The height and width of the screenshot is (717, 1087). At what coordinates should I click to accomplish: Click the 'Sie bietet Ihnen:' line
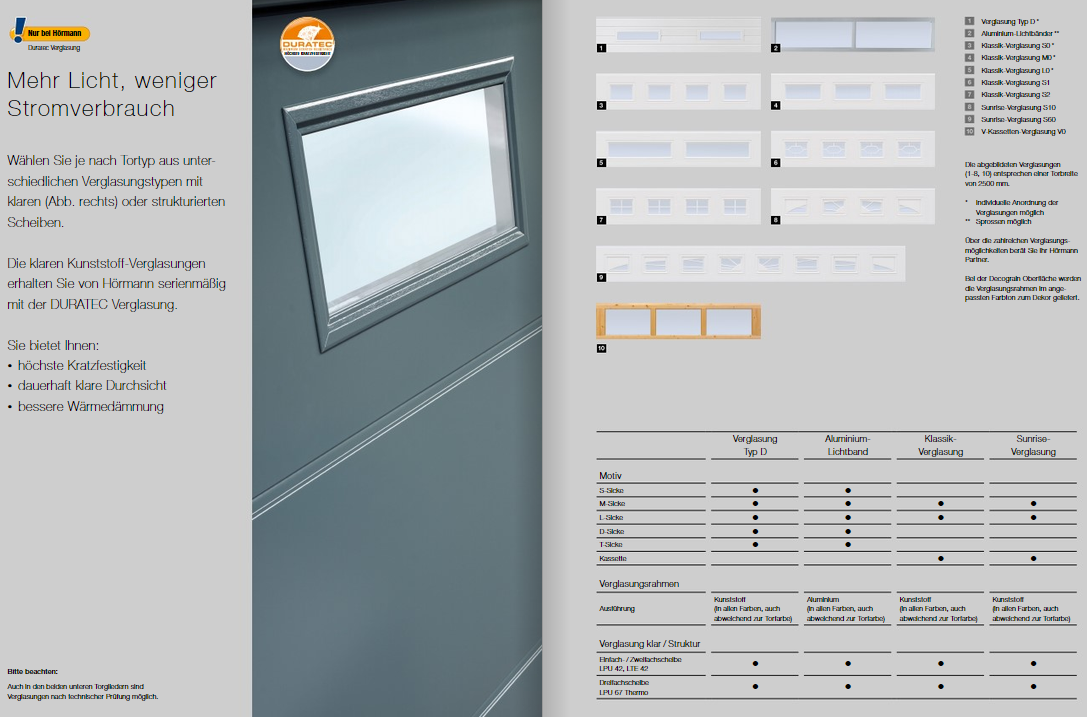tap(53, 345)
